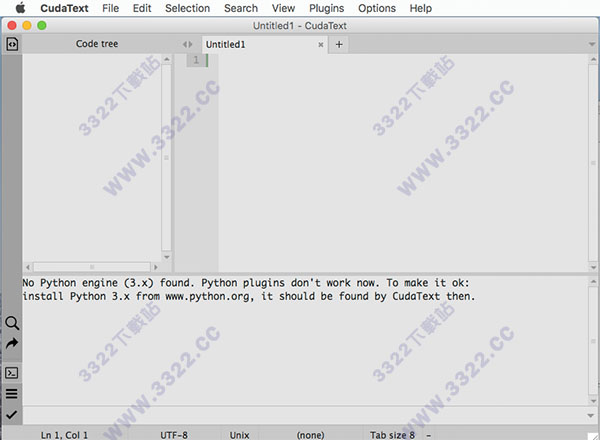600x440 pixels.
Task: Click the green zoom window button
Action: coord(42,26)
